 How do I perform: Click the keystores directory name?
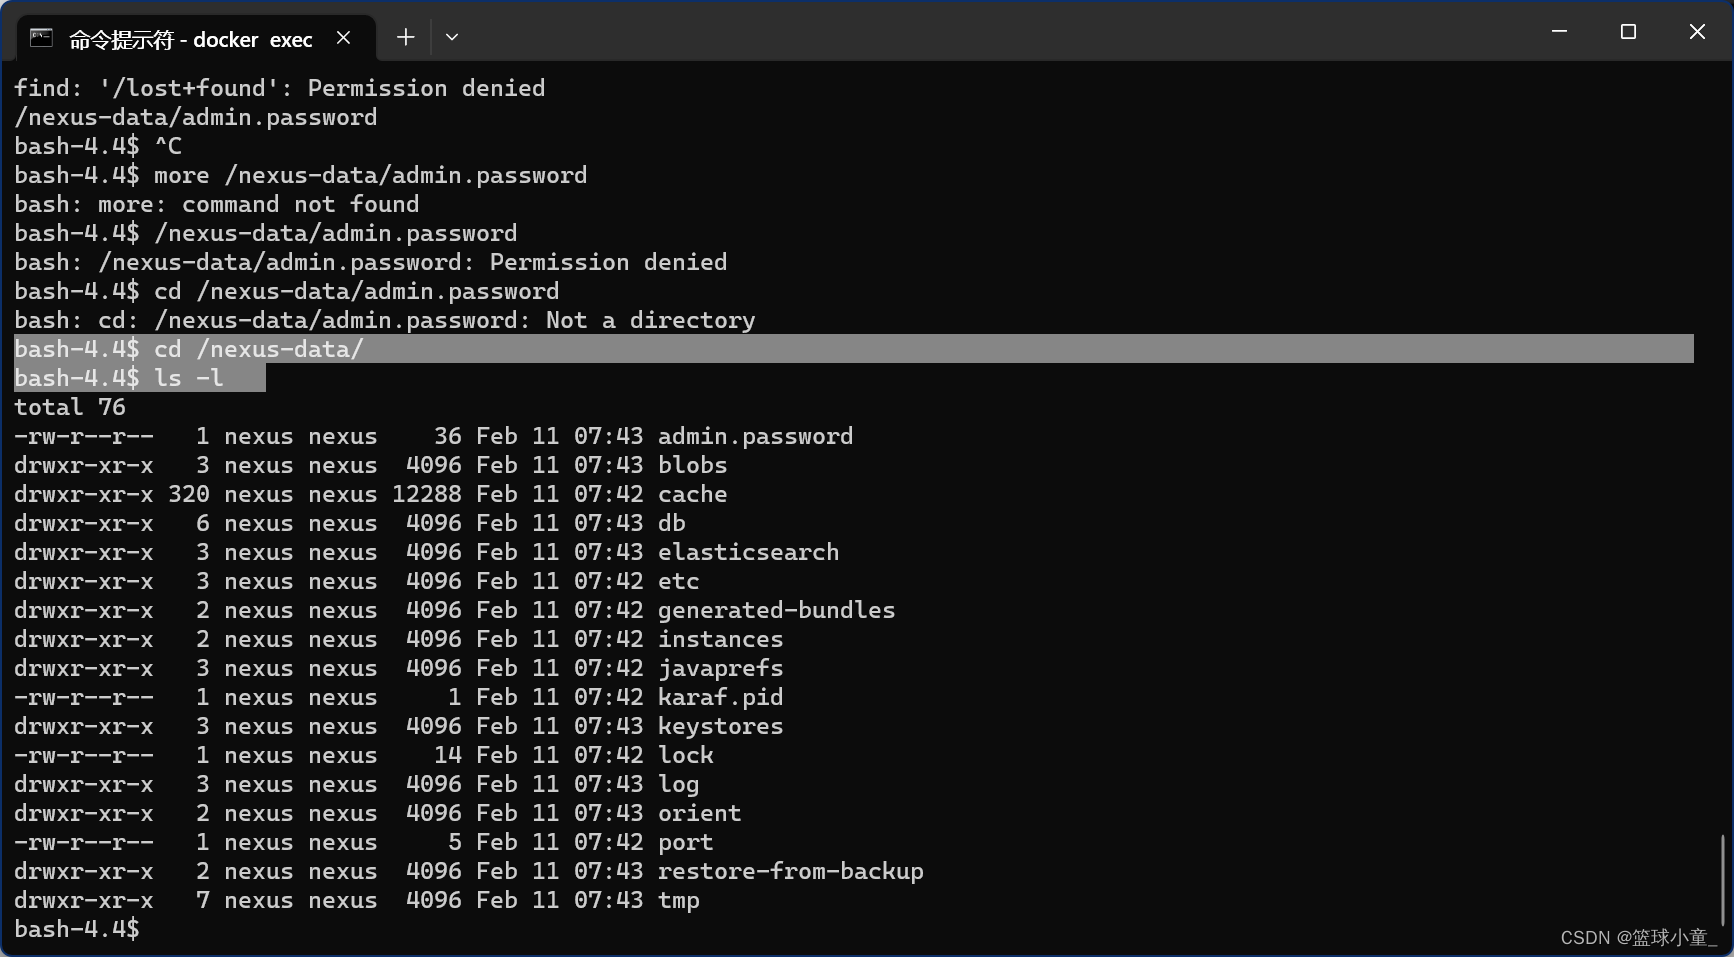(x=720, y=726)
